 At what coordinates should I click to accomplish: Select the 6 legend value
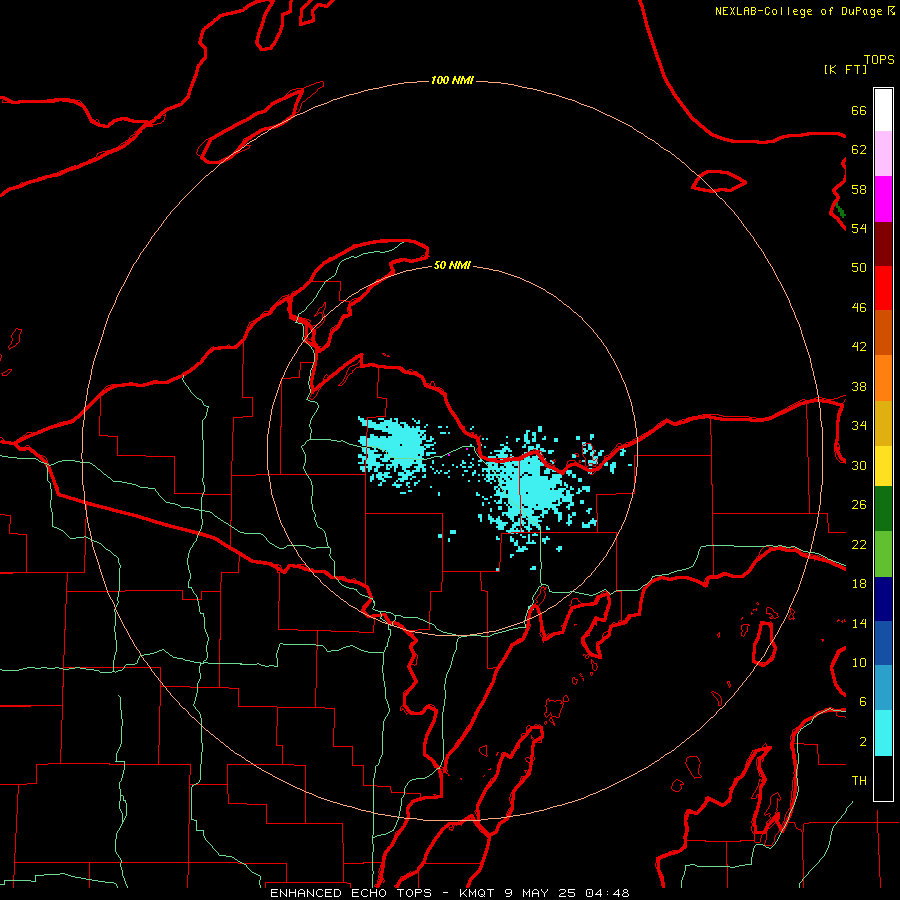tap(862, 702)
